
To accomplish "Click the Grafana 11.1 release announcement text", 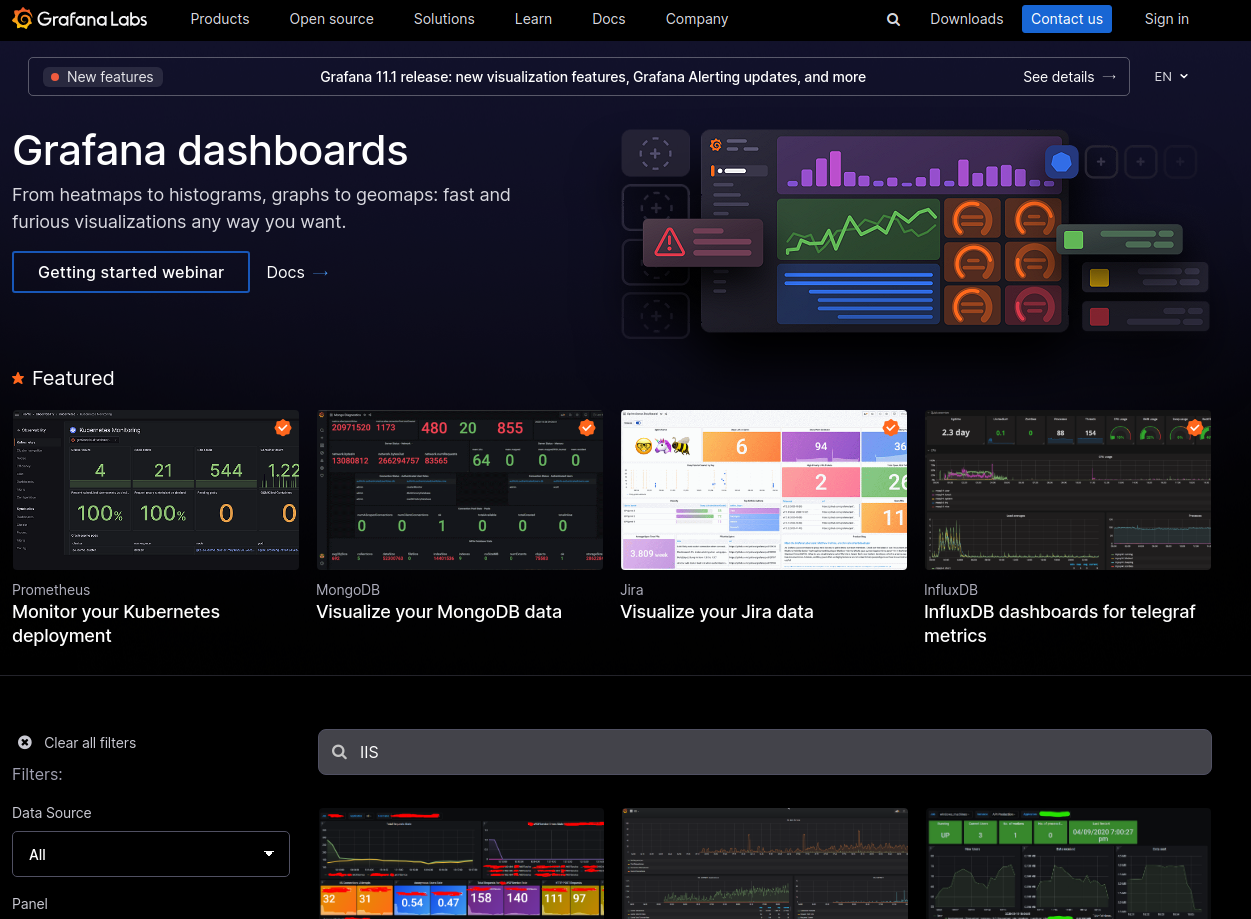I will point(593,77).
